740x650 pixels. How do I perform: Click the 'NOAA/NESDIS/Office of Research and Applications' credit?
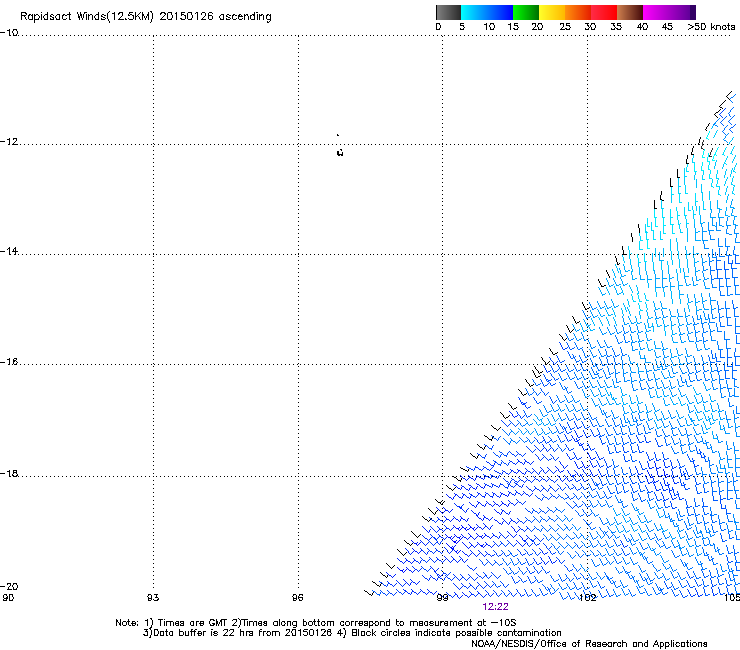[x=589, y=644]
